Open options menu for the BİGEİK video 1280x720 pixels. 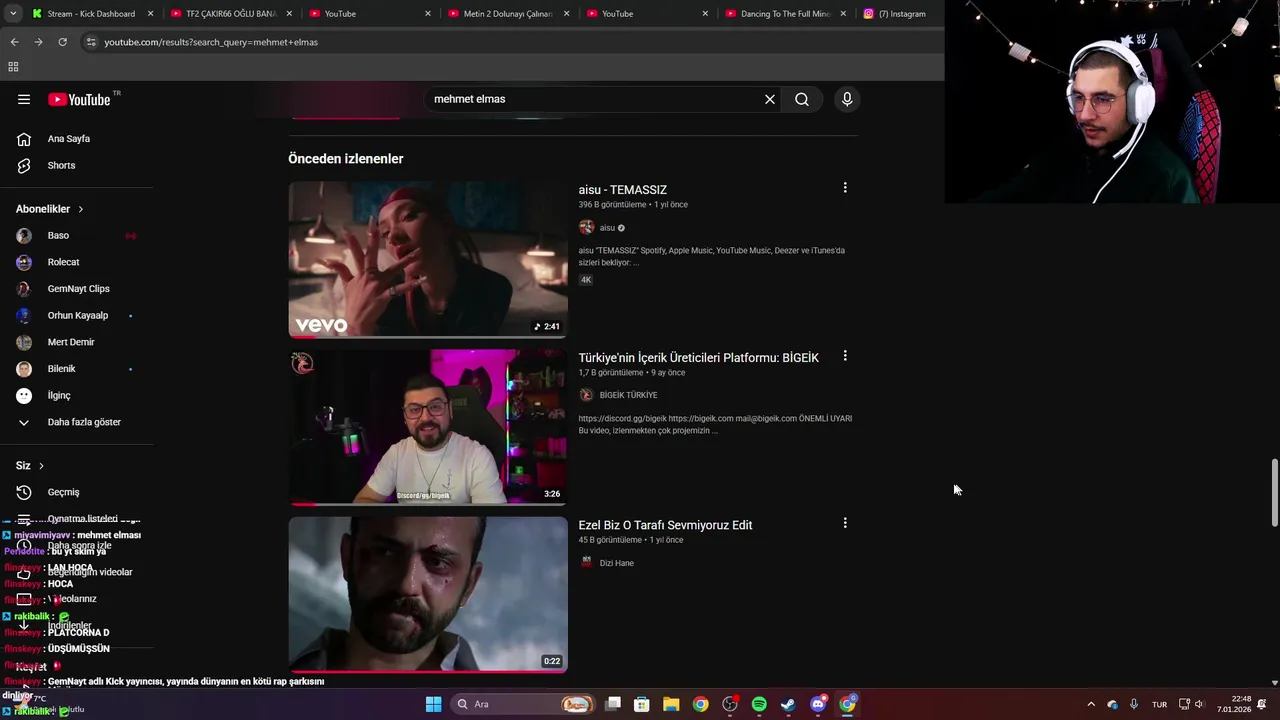point(845,356)
